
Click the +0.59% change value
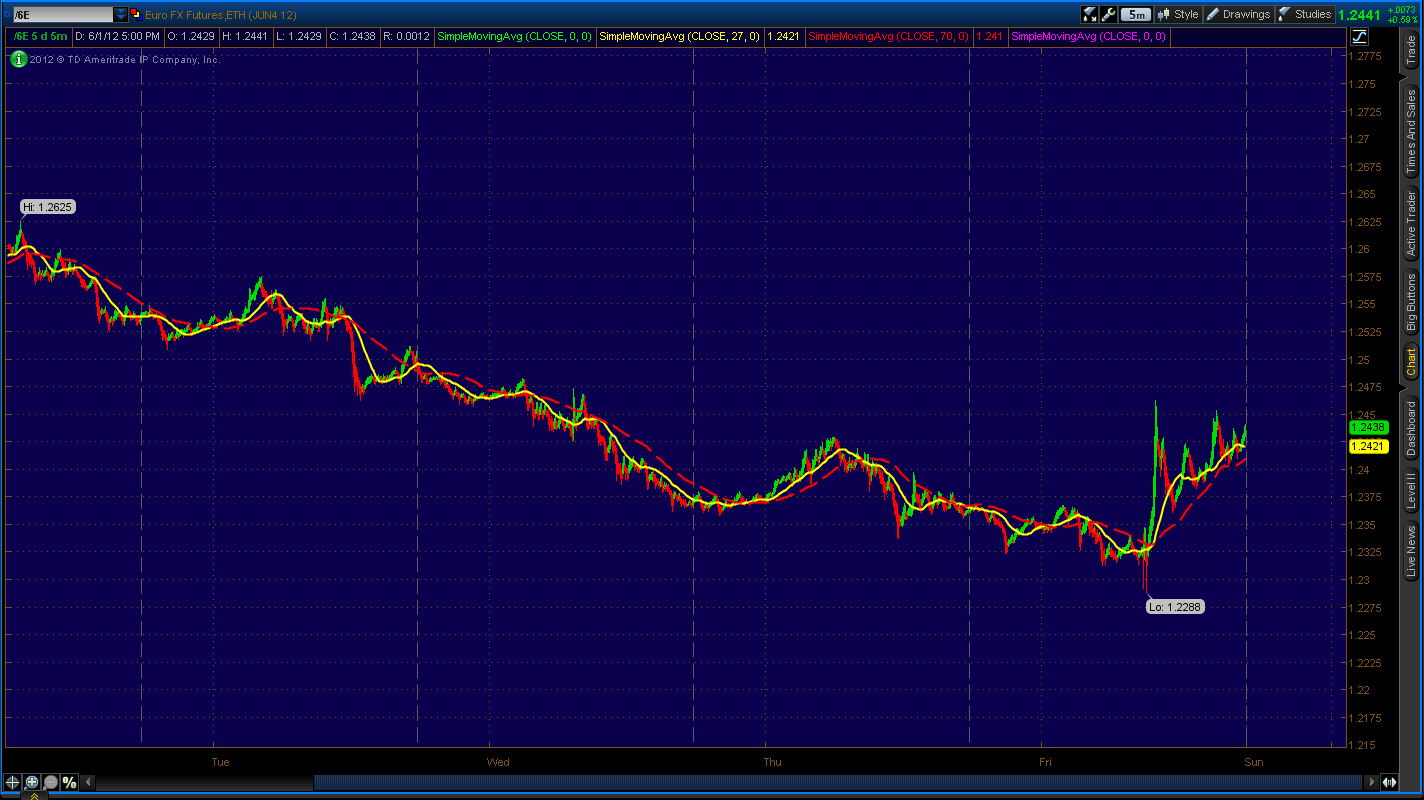coord(1401,20)
